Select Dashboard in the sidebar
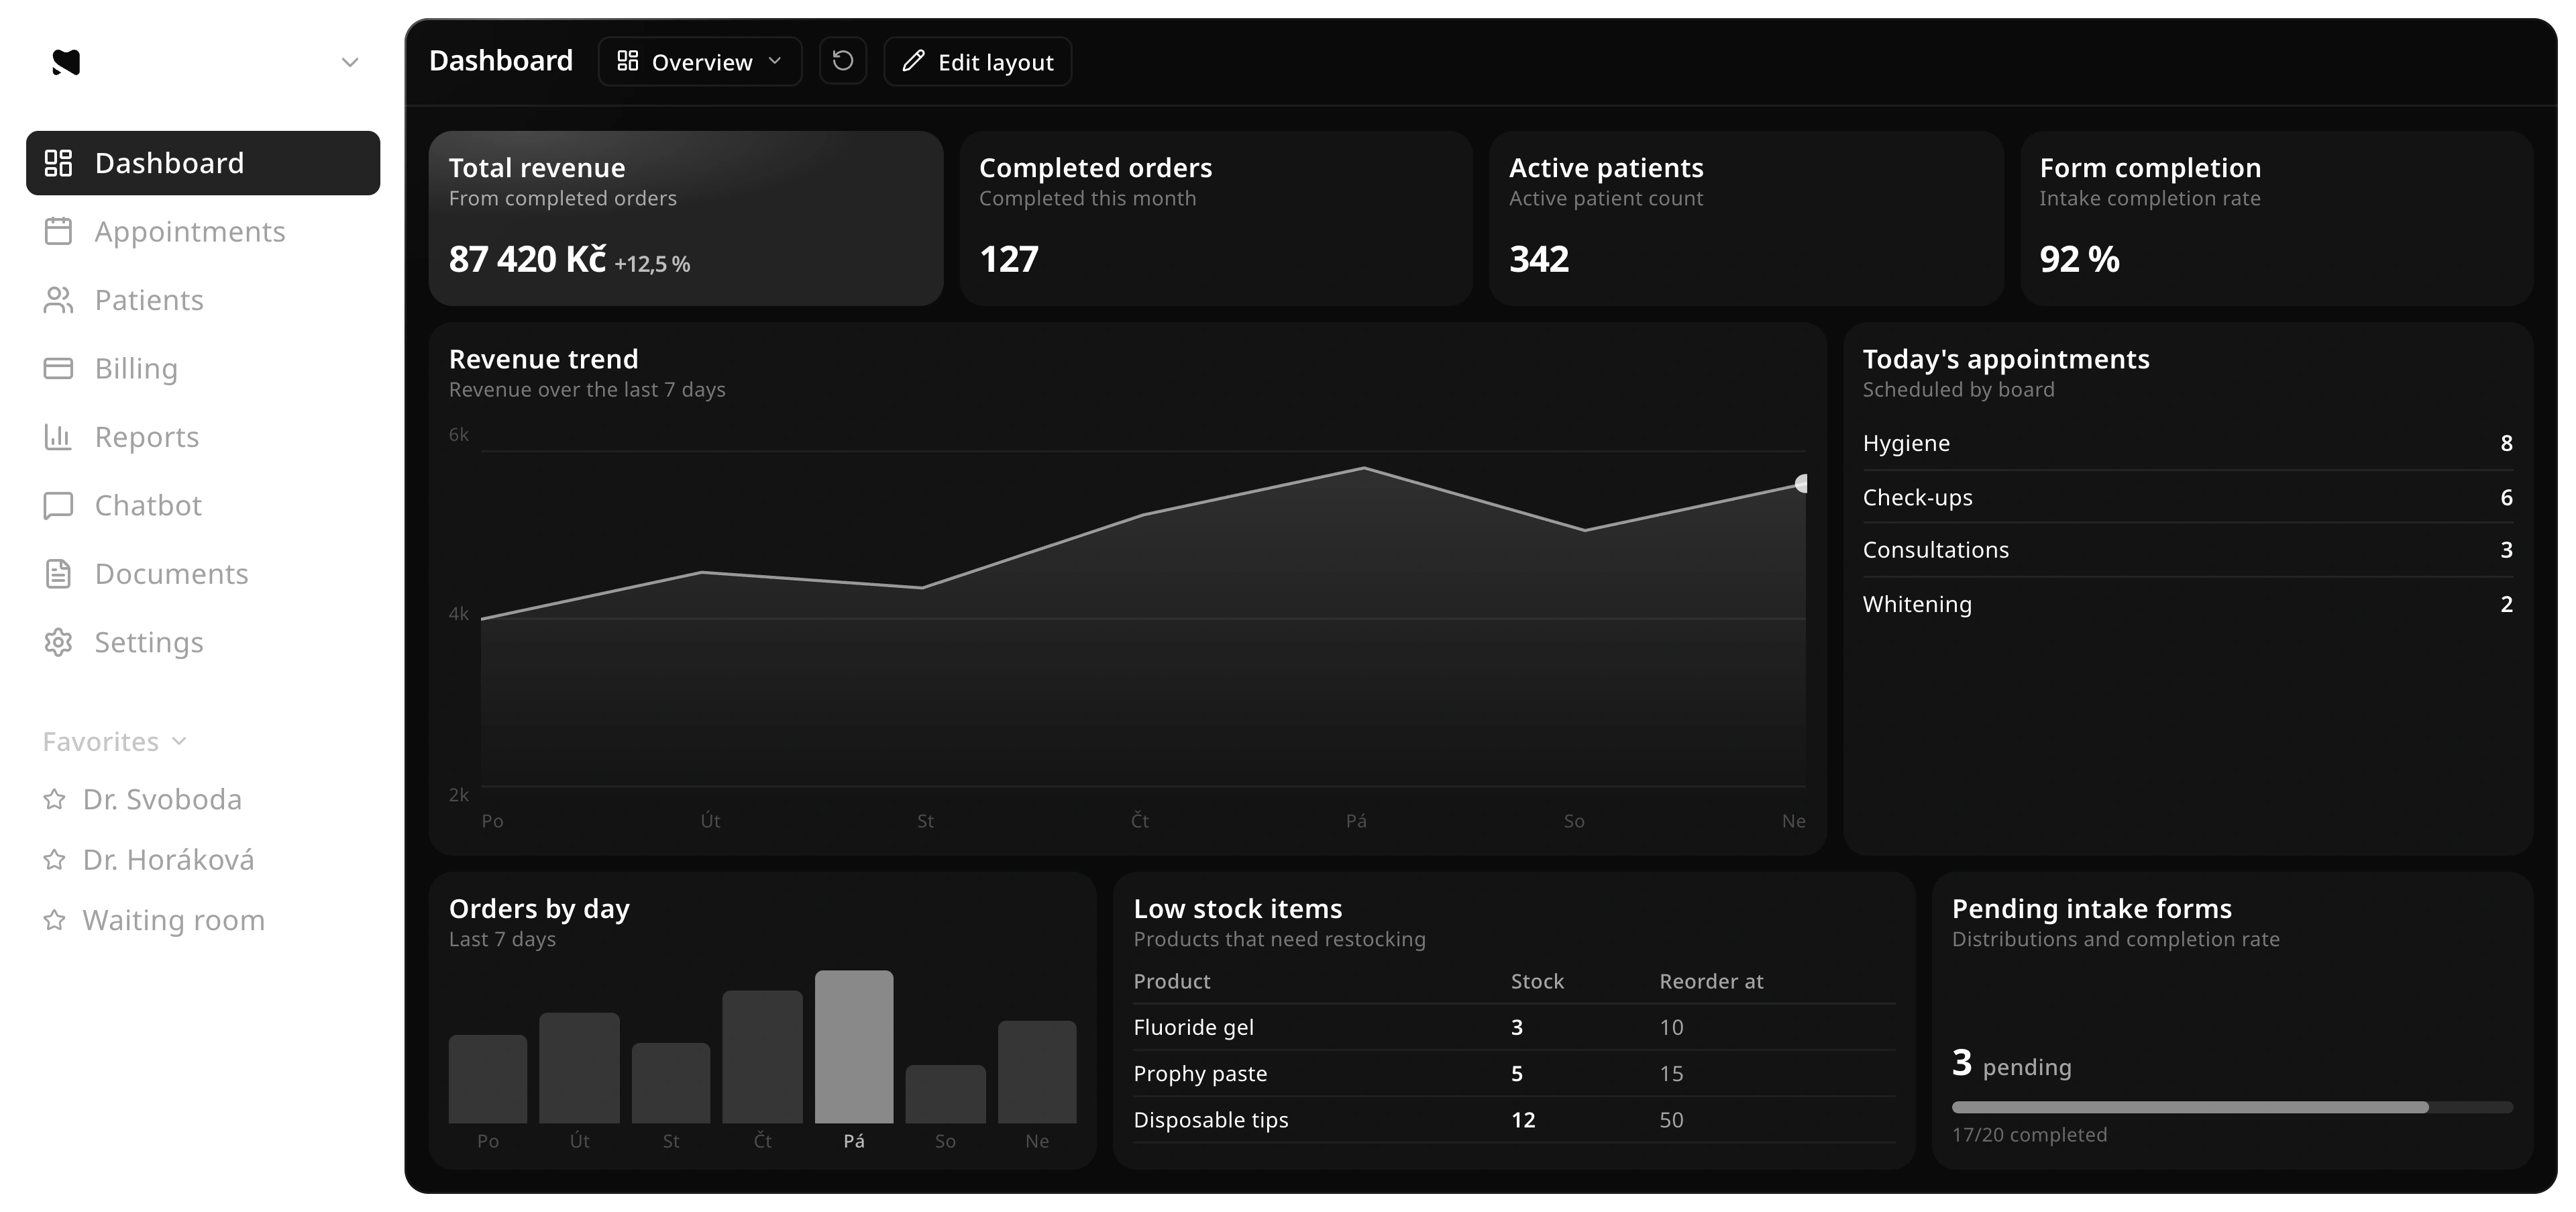This screenshot has height=1212, width=2576. 203,163
